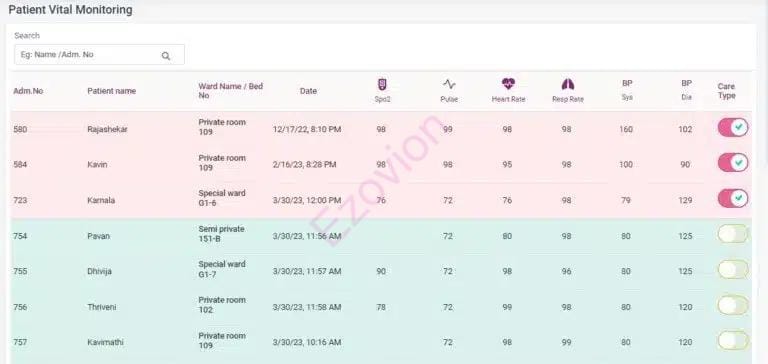Click ward Special ward G1-7
768x364 pixels.
[x=222, y=269]
